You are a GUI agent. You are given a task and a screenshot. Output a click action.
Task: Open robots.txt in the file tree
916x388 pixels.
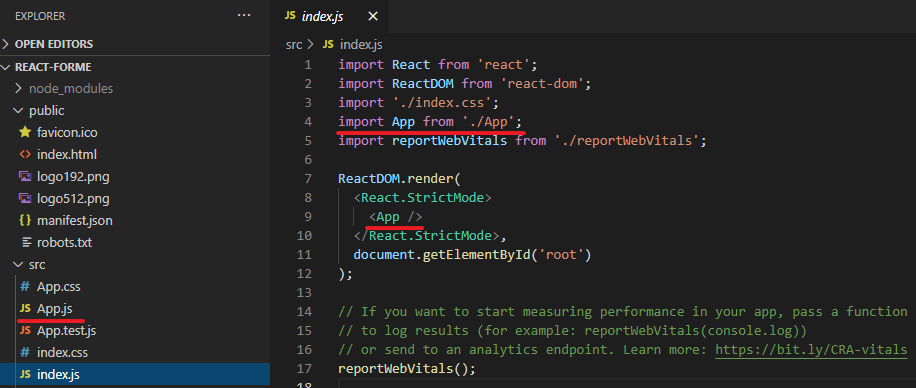[x=64, y=242]
